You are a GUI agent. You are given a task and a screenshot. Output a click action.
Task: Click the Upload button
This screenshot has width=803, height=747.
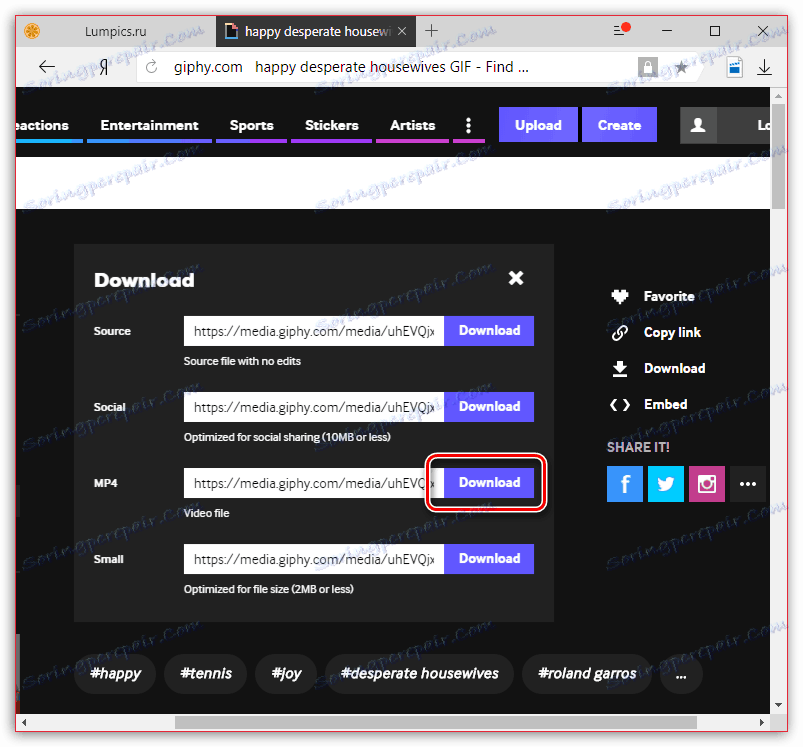(x=538, y=124)
